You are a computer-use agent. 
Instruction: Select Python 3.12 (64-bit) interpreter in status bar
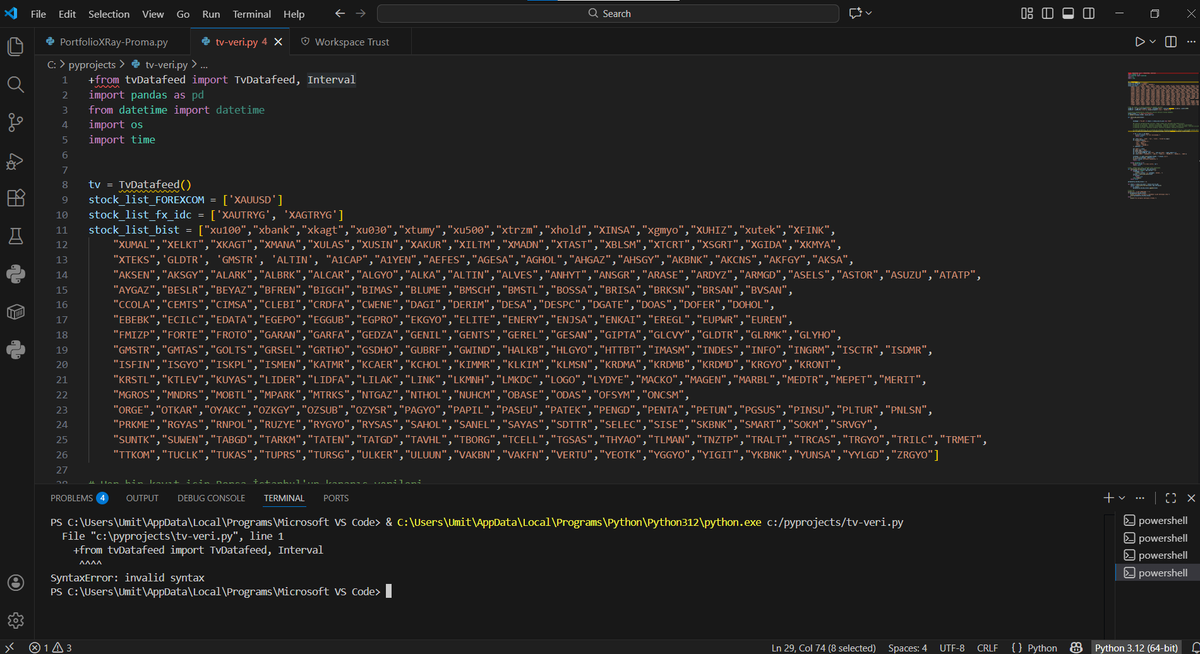[x=1137, y=647]
